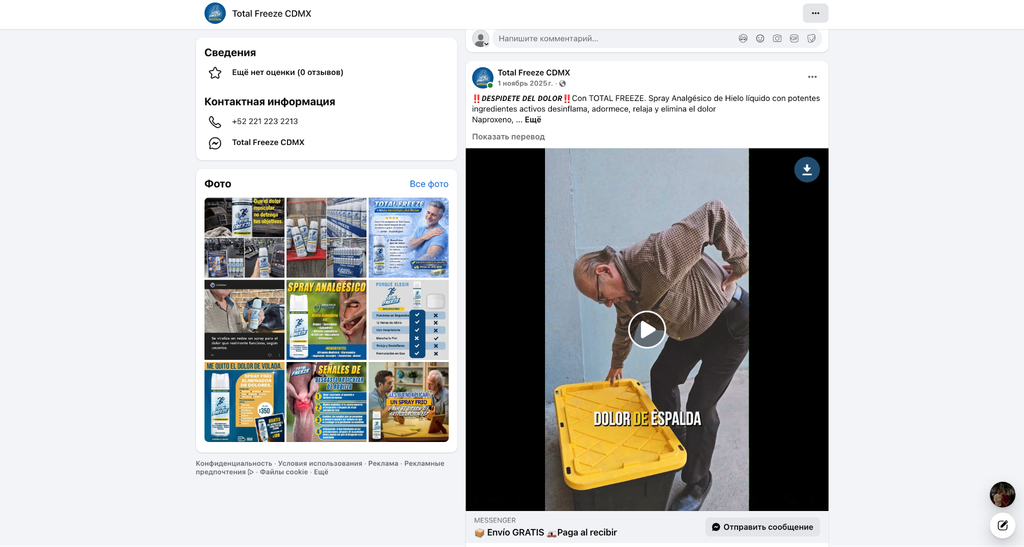Open the Total Freeze CDMX Messenger contact link

coord(268,142)
